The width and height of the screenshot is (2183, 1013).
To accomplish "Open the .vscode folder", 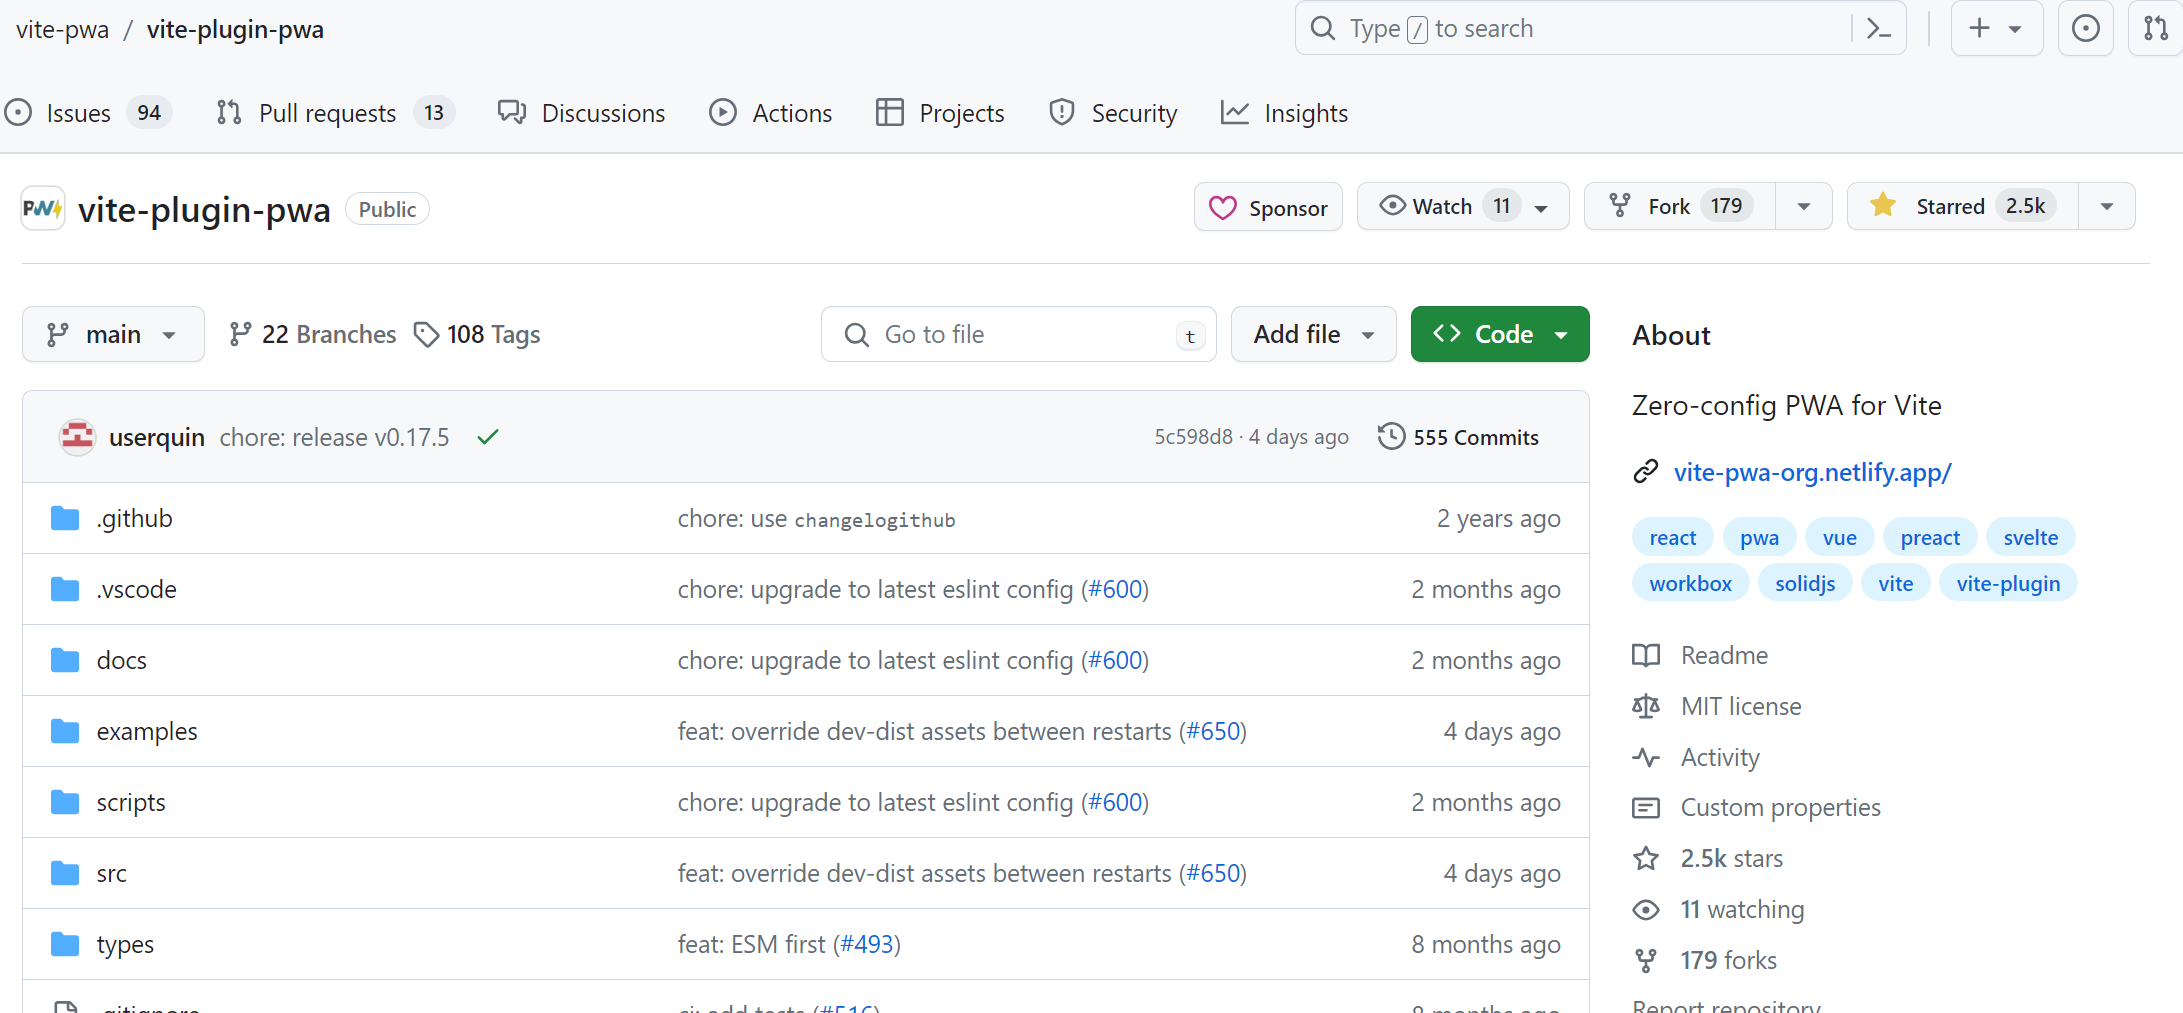I will tap(136, 589).
